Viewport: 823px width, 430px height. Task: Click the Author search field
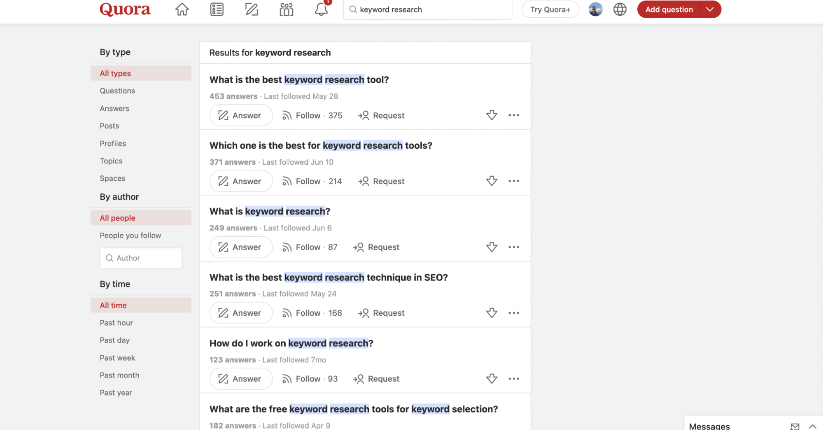tap(141, 258)
